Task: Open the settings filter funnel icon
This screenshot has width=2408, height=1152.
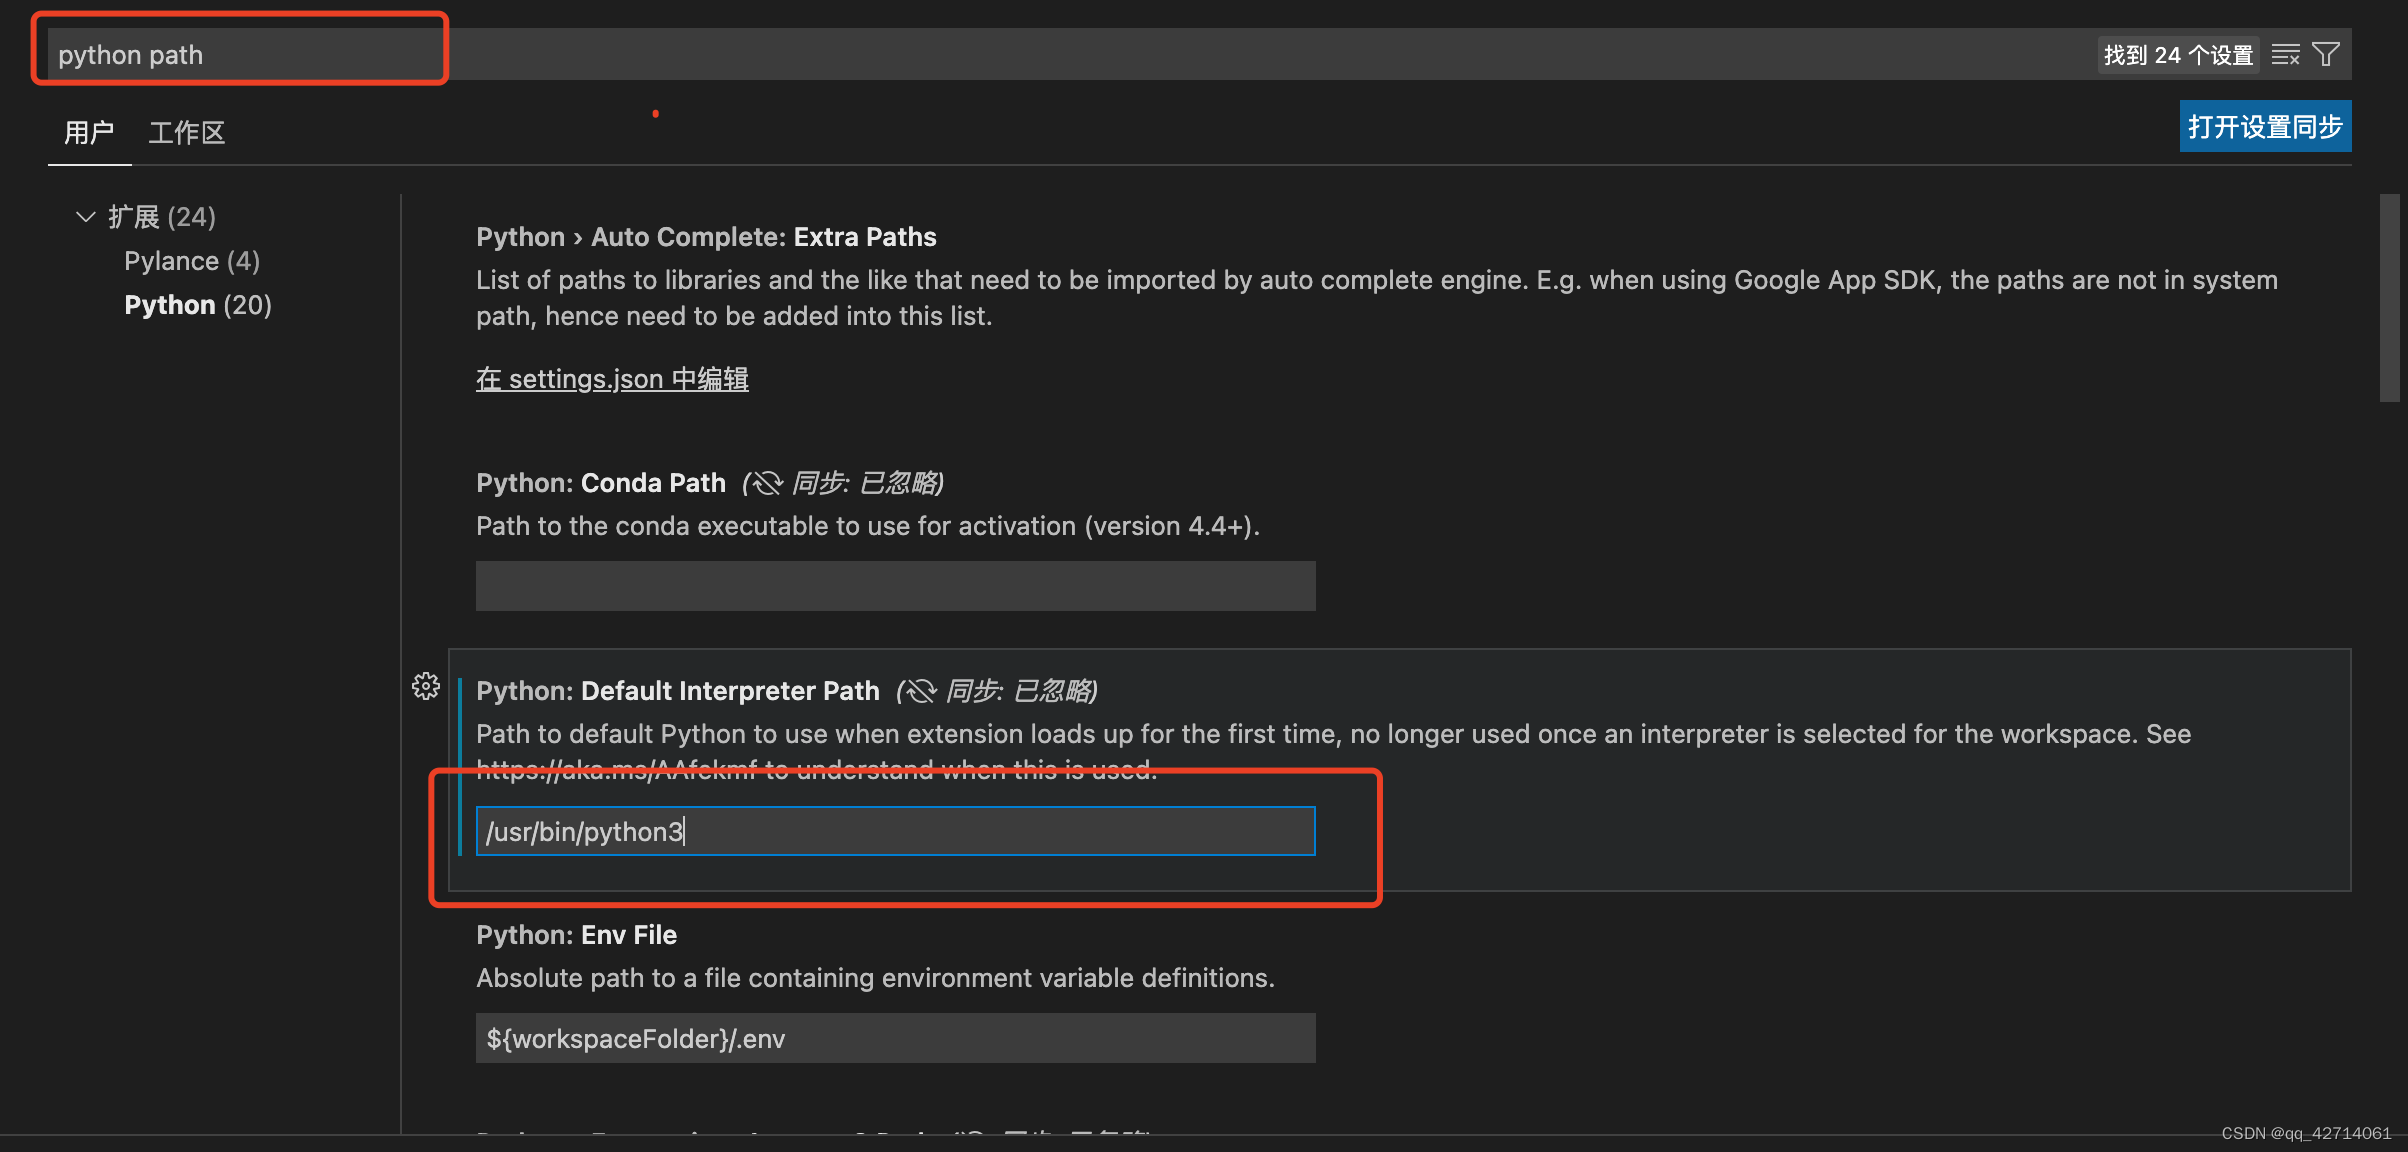Action: pyautogui.click(x=2327, y=54)
